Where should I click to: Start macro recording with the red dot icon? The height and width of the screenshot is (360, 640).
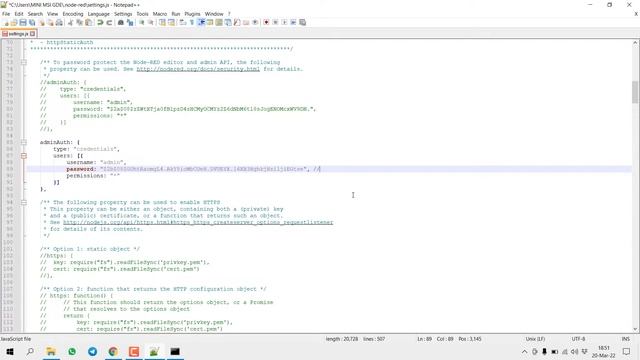pos(266,22)
